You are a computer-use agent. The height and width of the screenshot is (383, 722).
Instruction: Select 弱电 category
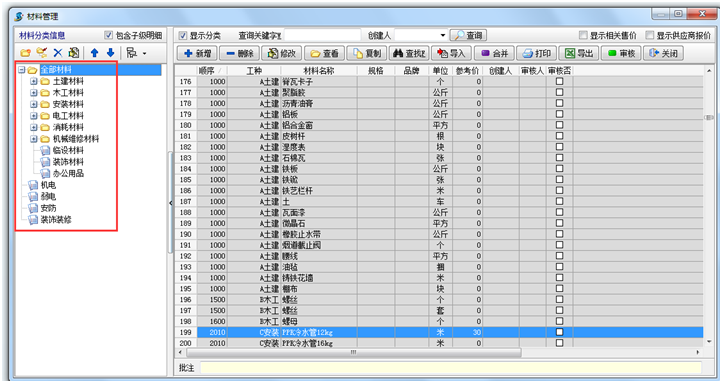(x=48, y=197)
